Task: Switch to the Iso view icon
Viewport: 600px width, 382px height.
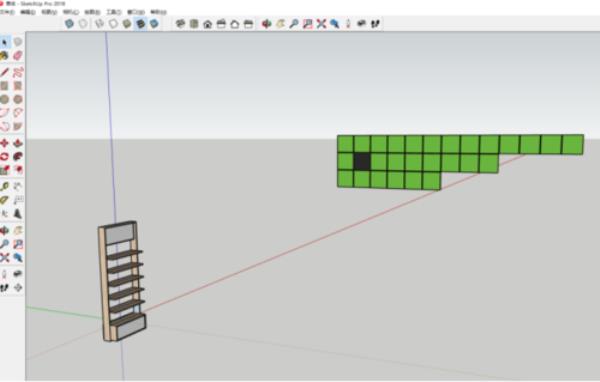Action: (180, 24)
